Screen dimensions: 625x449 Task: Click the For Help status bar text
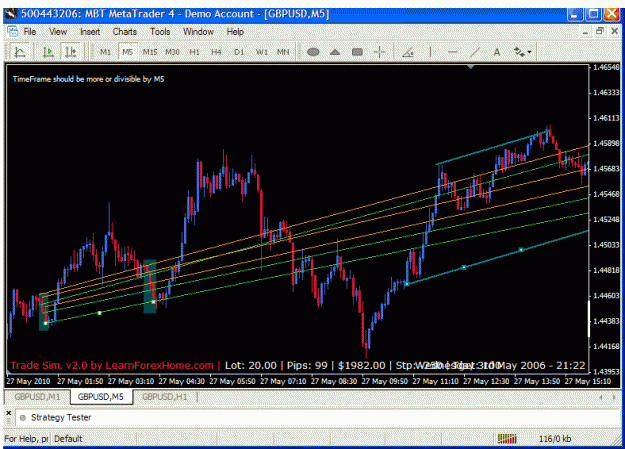26,439
